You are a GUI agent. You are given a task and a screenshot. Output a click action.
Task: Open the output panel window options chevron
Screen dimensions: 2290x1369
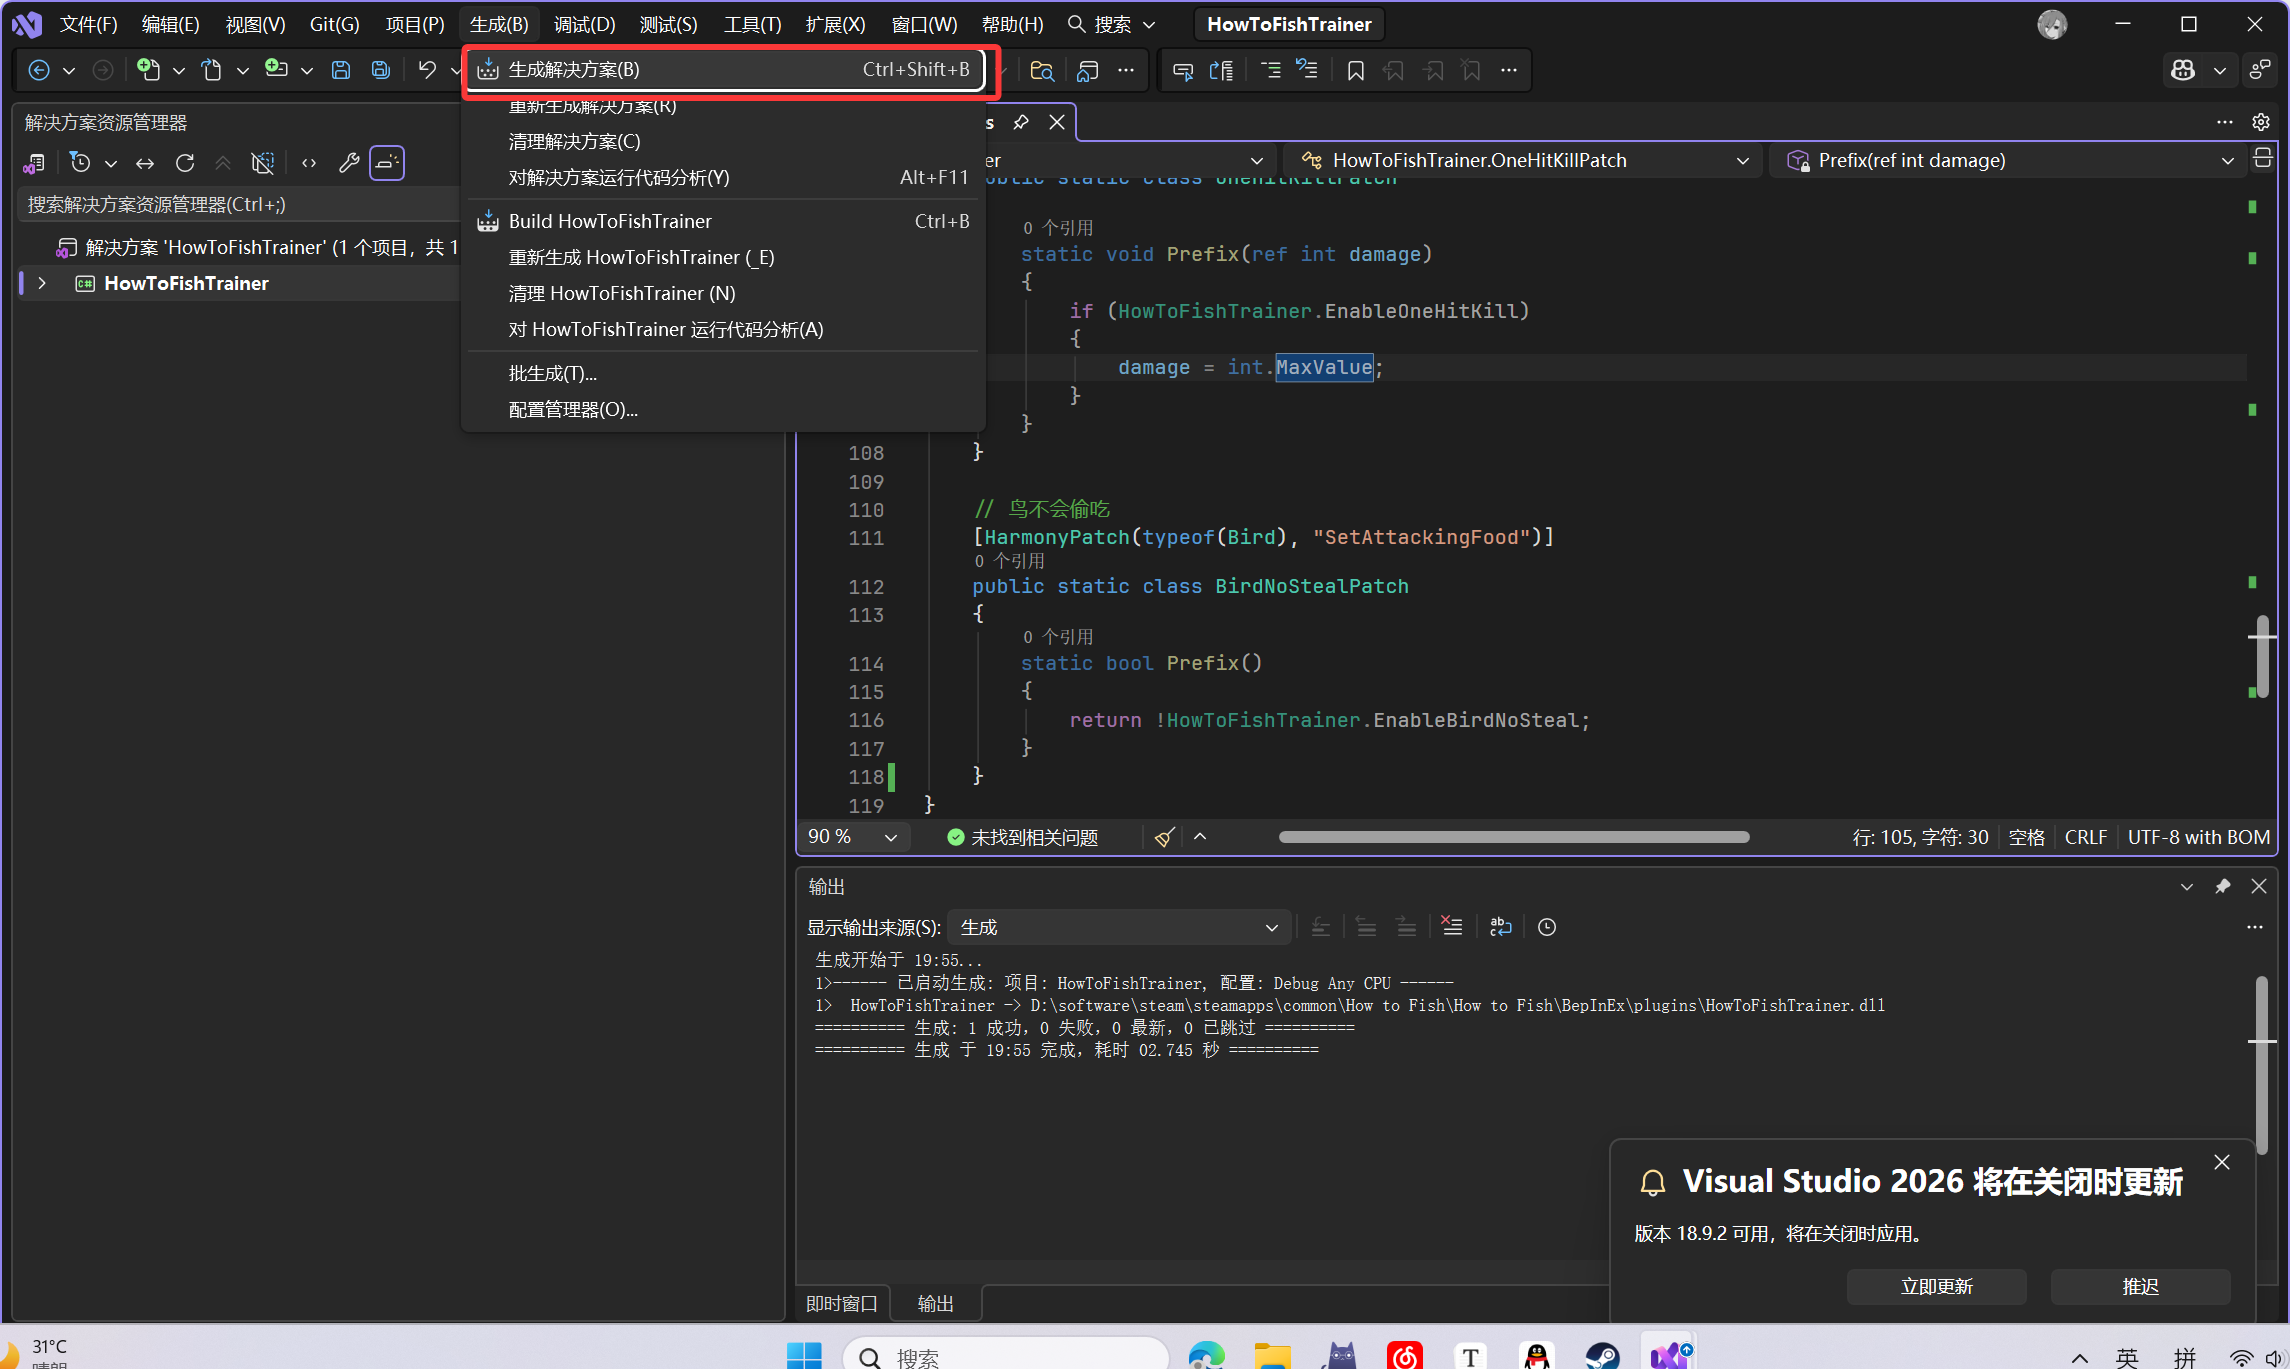point(2187,886)
